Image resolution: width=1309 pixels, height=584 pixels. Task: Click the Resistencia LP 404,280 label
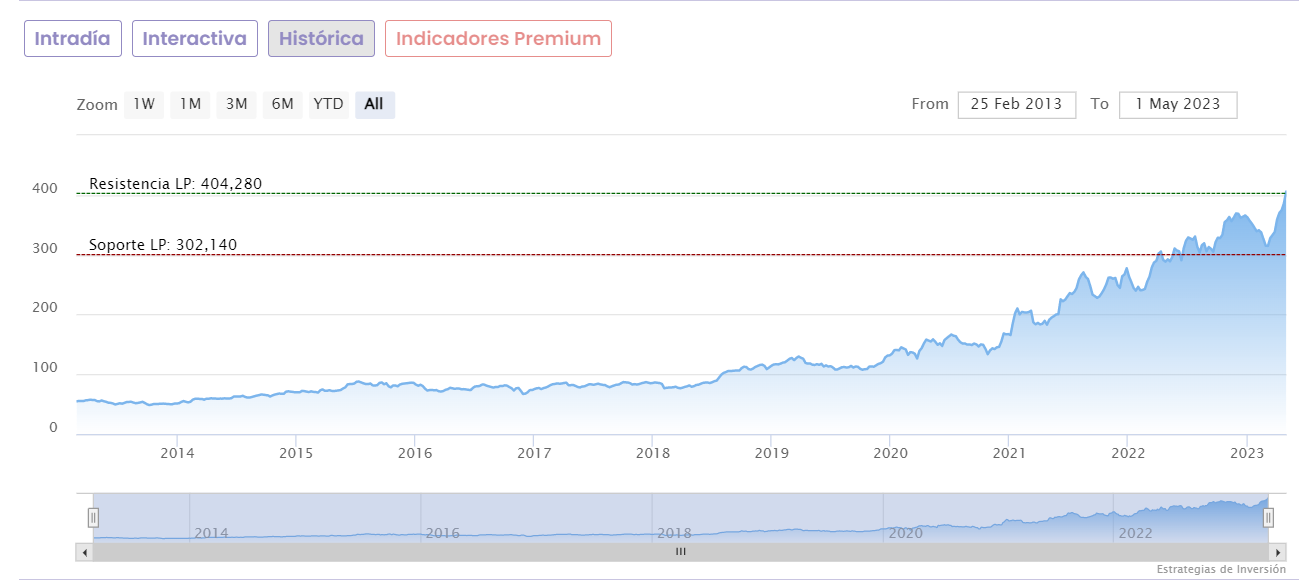[175, 184]
